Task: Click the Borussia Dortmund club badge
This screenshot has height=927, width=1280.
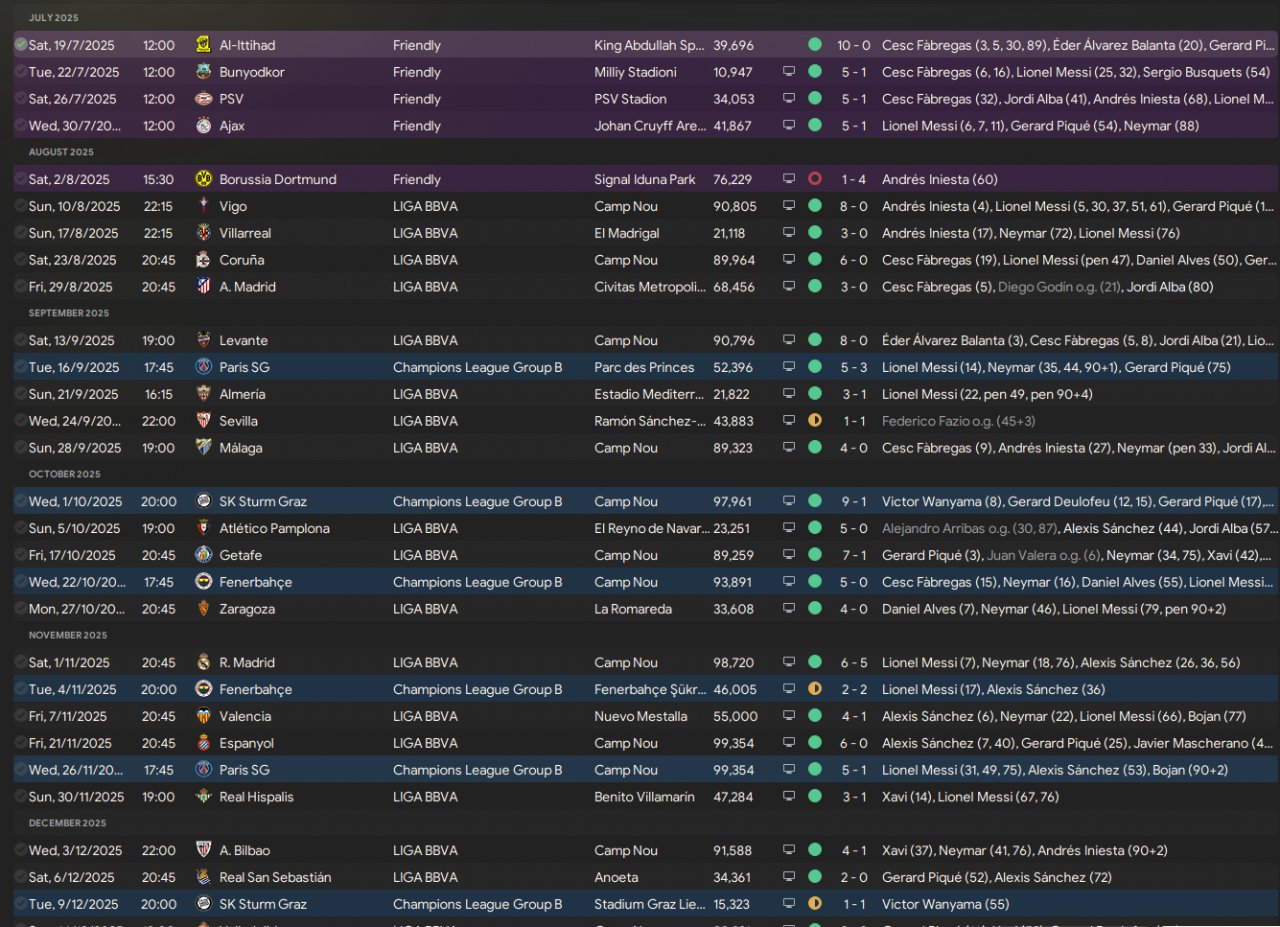Action: tap(204, 180)
